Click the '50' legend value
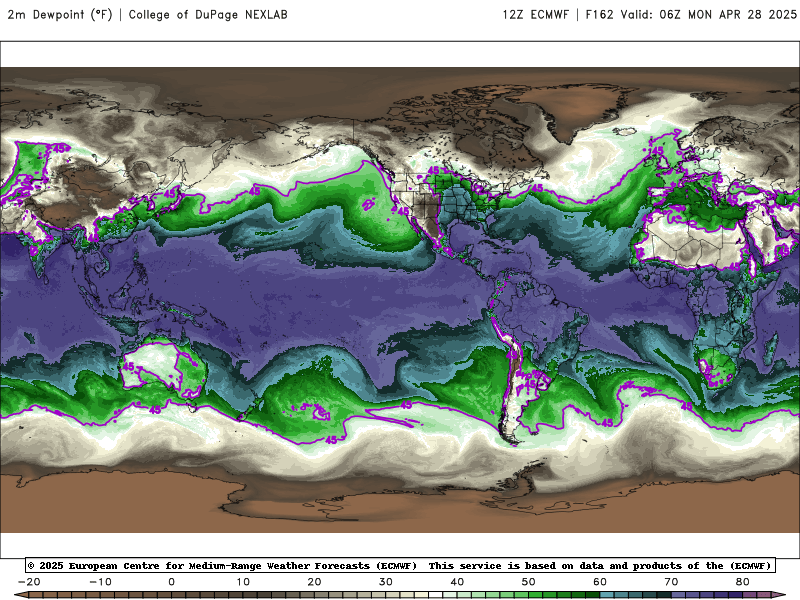800x600 pixels. coord(529,582)
